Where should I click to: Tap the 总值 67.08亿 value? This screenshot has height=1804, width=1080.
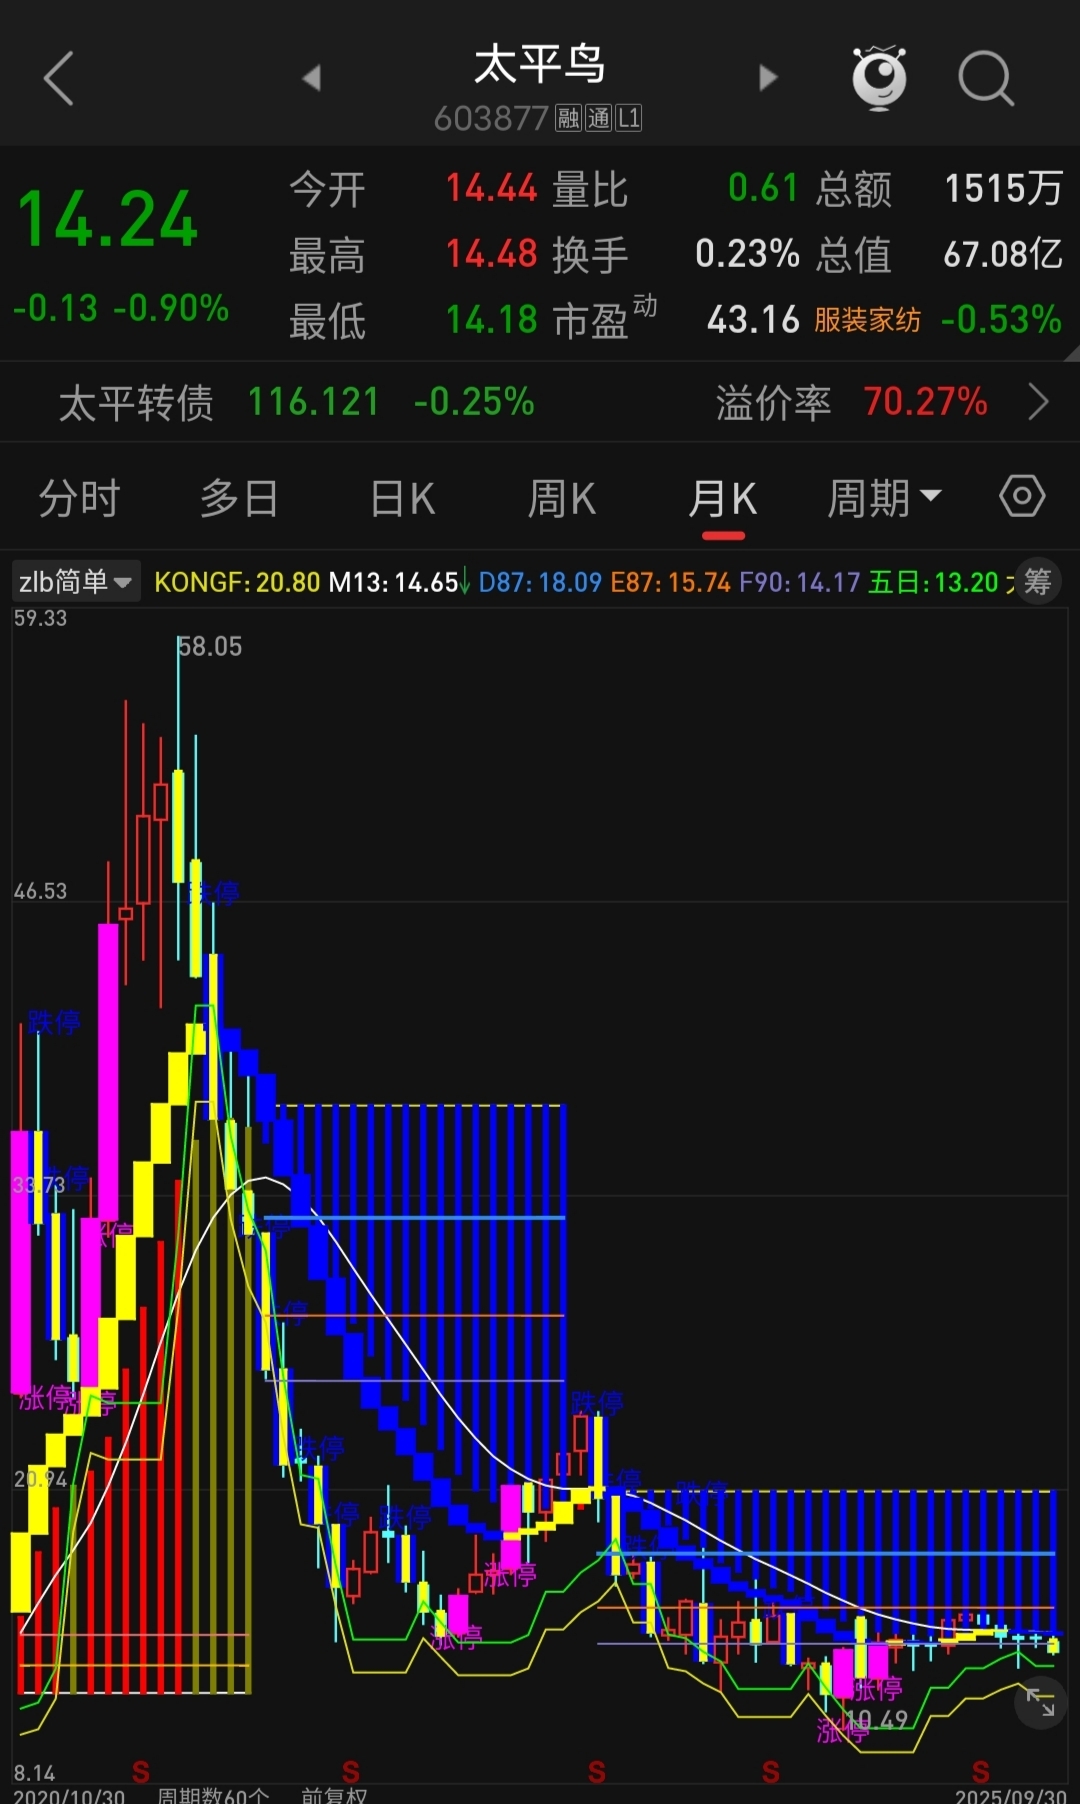pyautogui.click(x=1003, y=254)
